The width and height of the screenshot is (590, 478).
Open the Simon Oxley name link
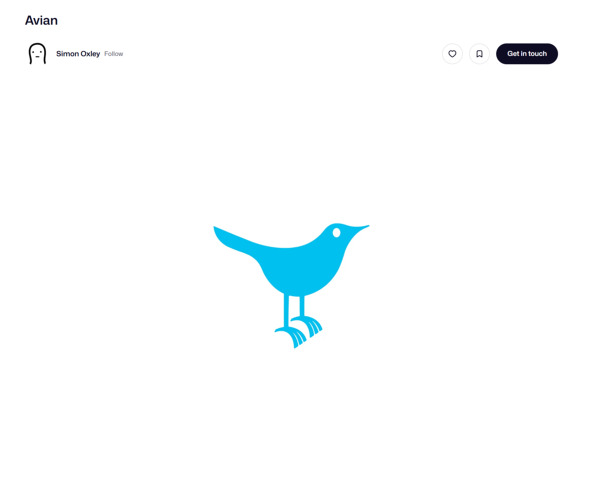(x=78, y=54)
